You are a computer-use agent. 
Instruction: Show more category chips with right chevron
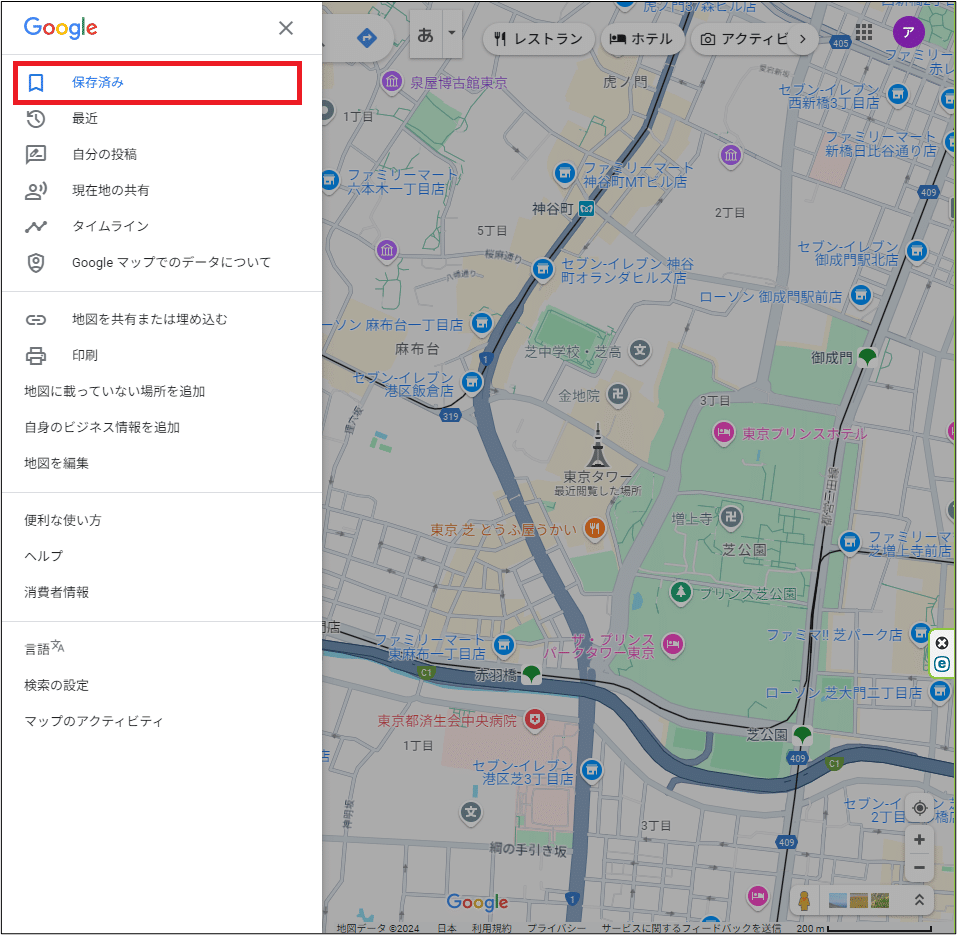click(x=803, y=39)
